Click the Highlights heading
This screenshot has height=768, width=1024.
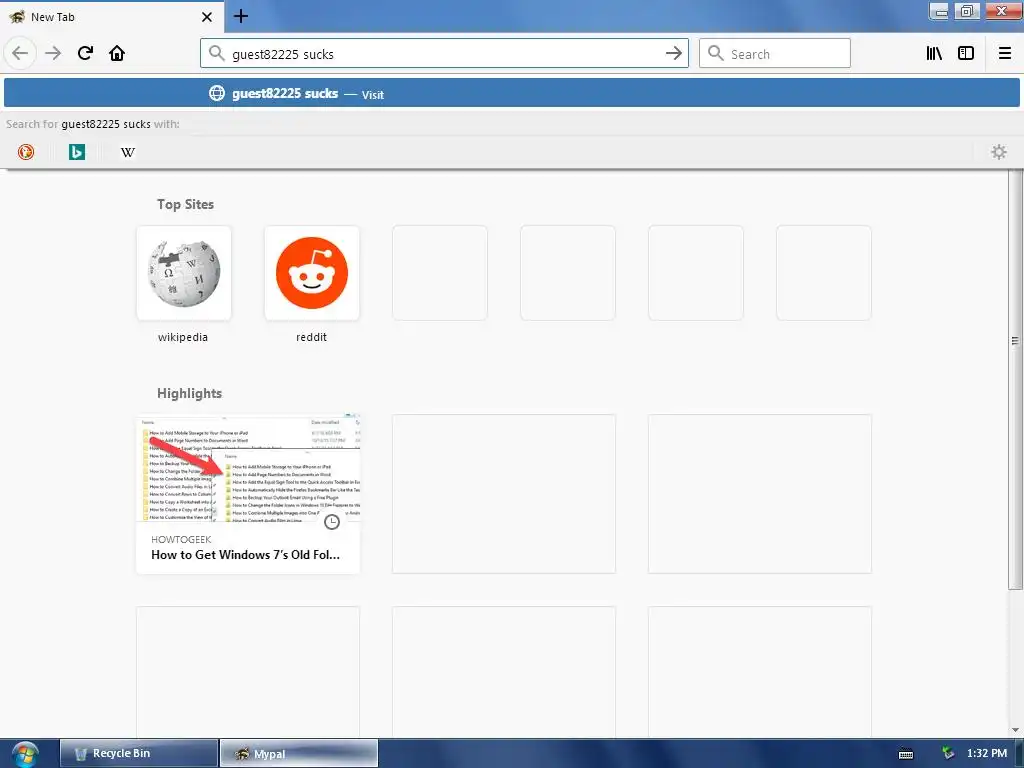click(189, 393)
